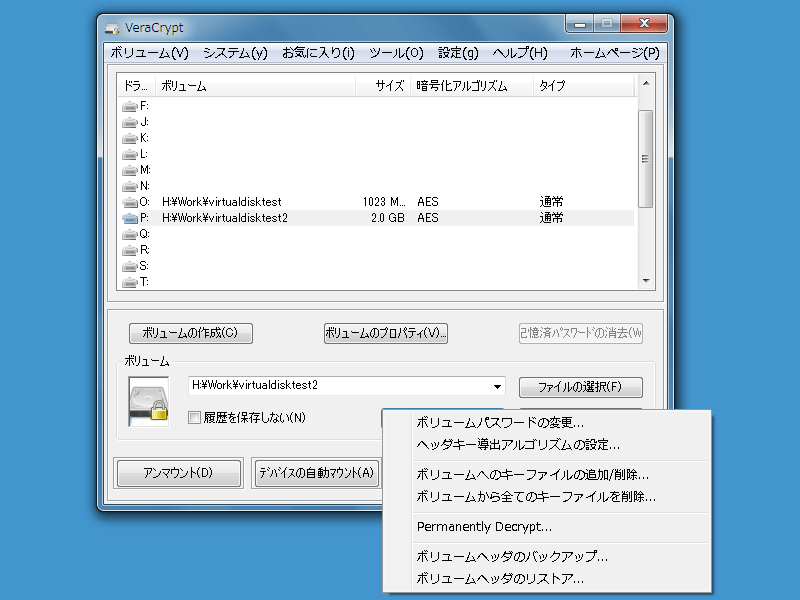Click the 2.0 GB size cell
Image resolution: width=800 pixels, height=600 pixels.
coord(387,218)
